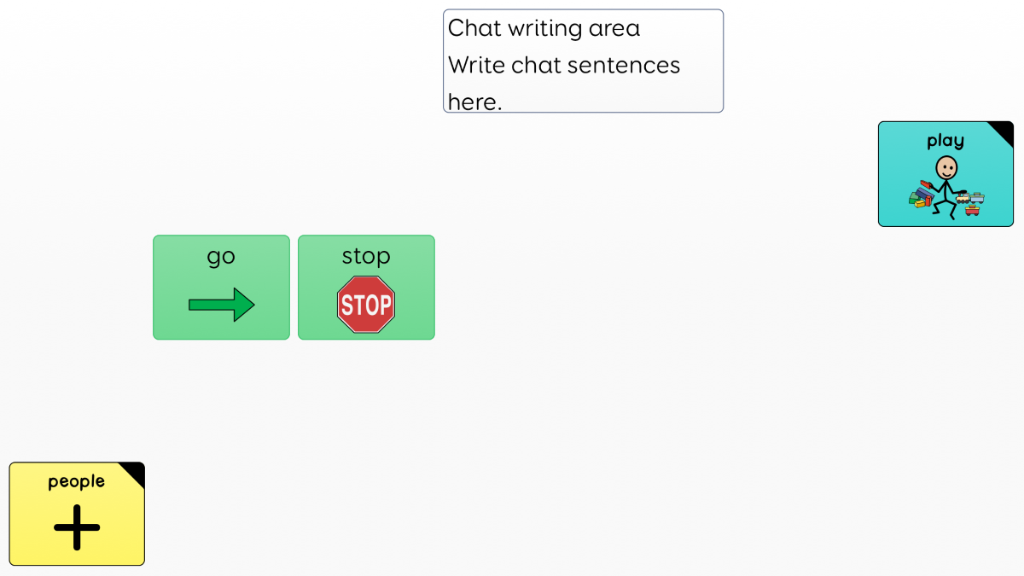1024x576 pixels.
Task: Open the yellow people folder cell
Action: [x=77, y=514]
